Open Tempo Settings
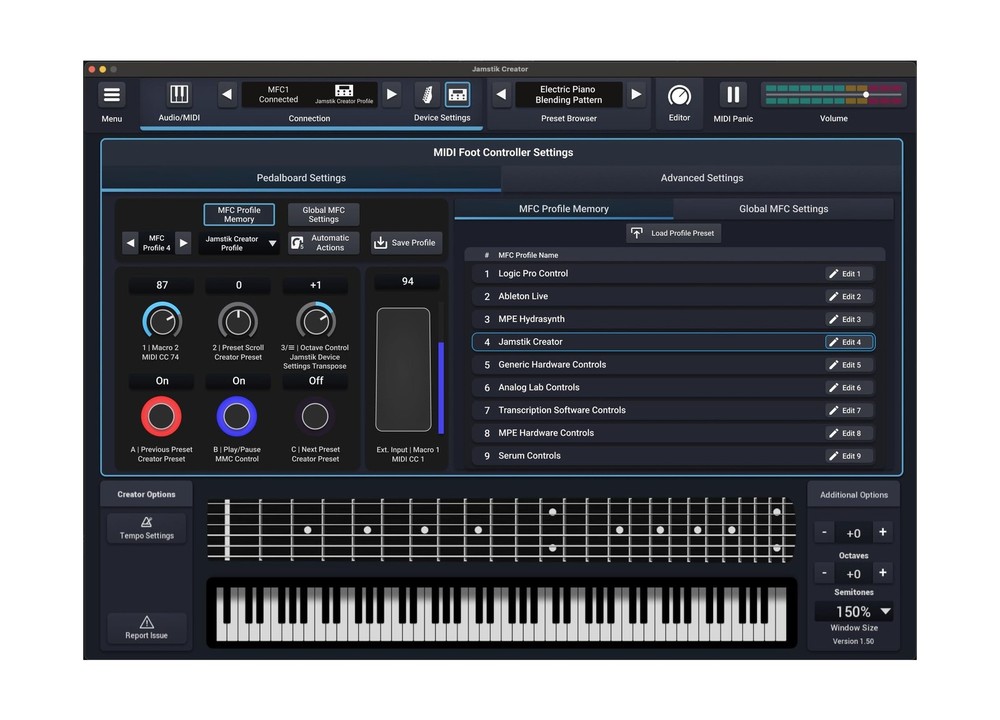 click(x=145, y=528)
